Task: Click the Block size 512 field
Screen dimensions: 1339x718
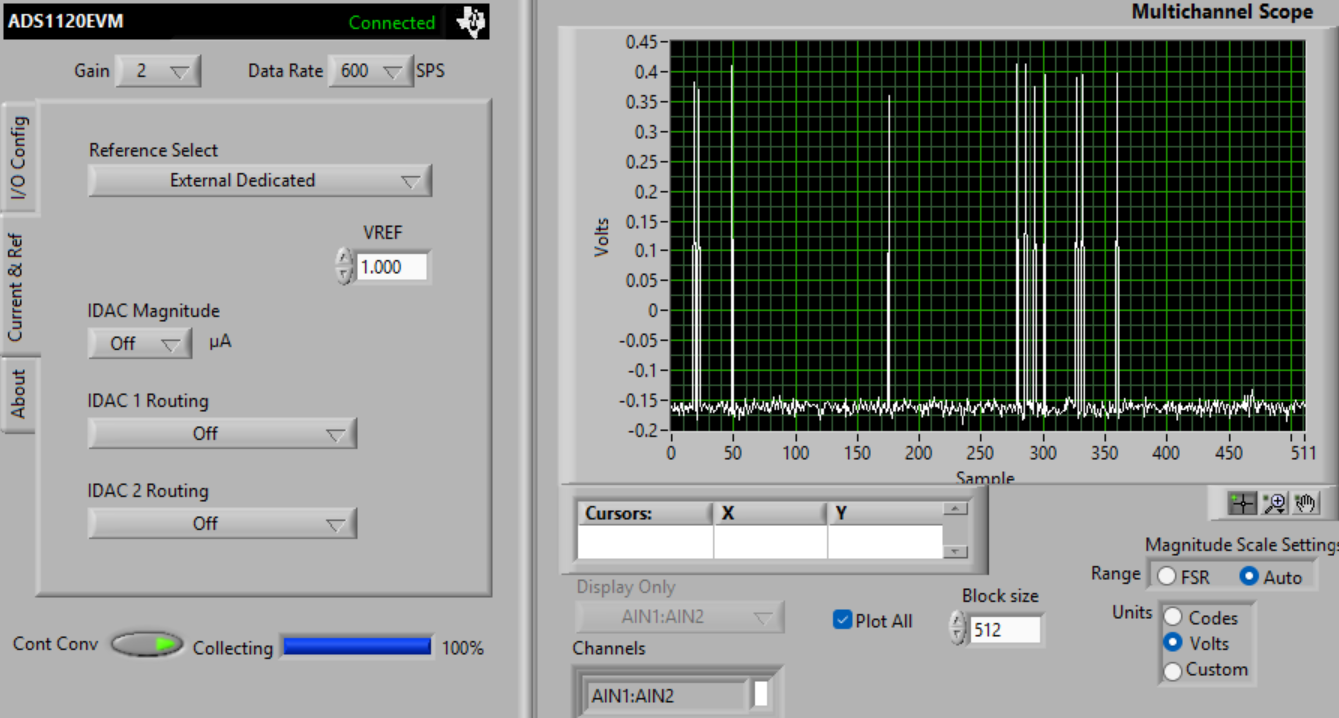Action: [x=1004, y=630]
